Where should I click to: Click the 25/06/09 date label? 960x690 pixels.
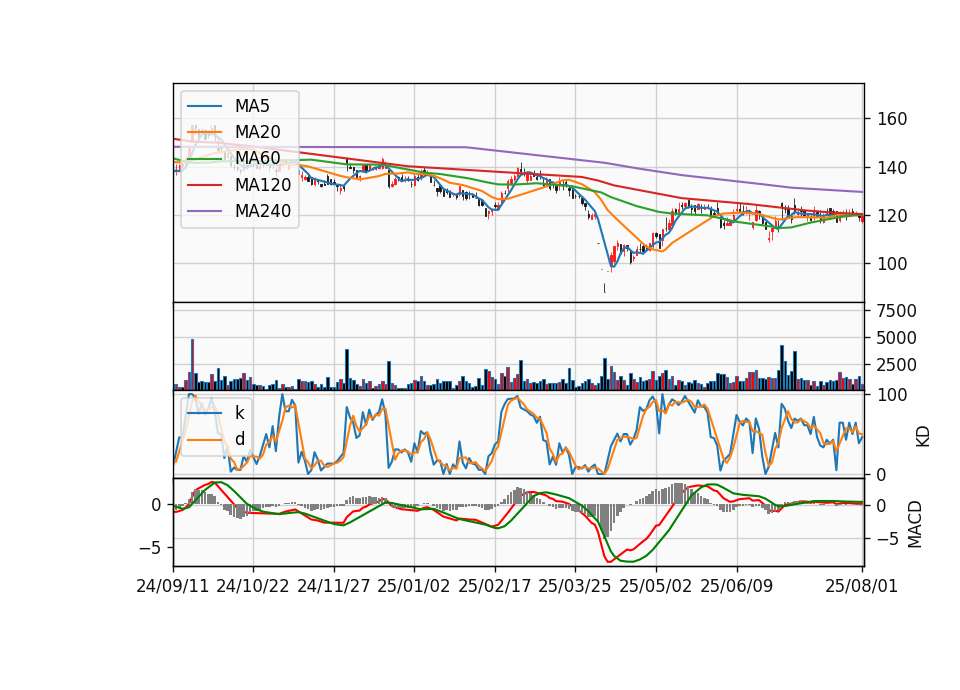point(737,586)
